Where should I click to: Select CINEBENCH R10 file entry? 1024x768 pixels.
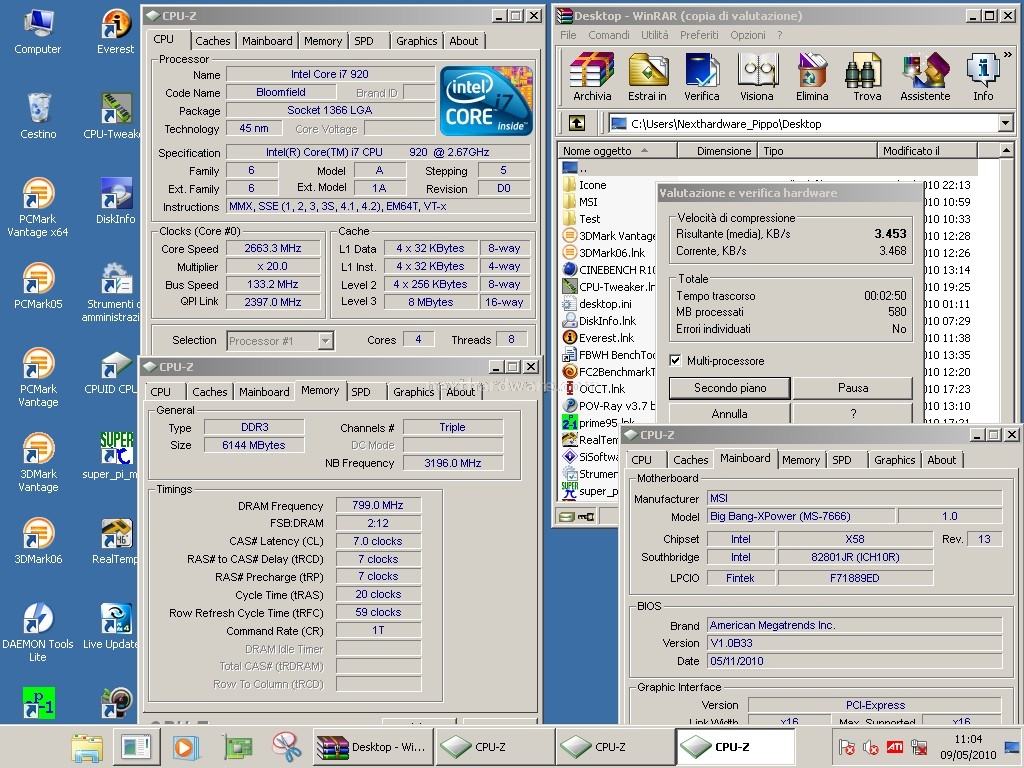[x=610, y=270]
